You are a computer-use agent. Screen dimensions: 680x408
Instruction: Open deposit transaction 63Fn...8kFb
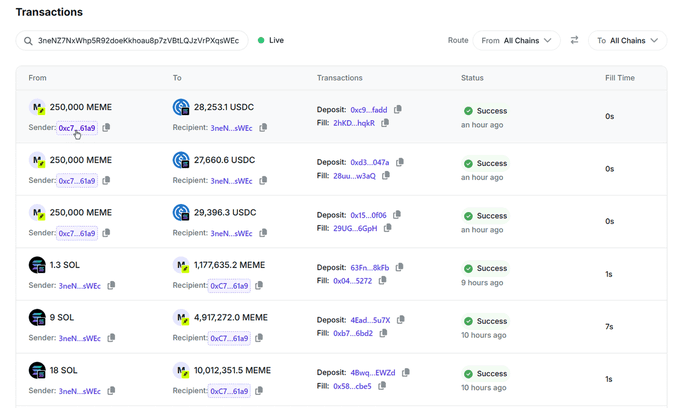coord(369,268)
